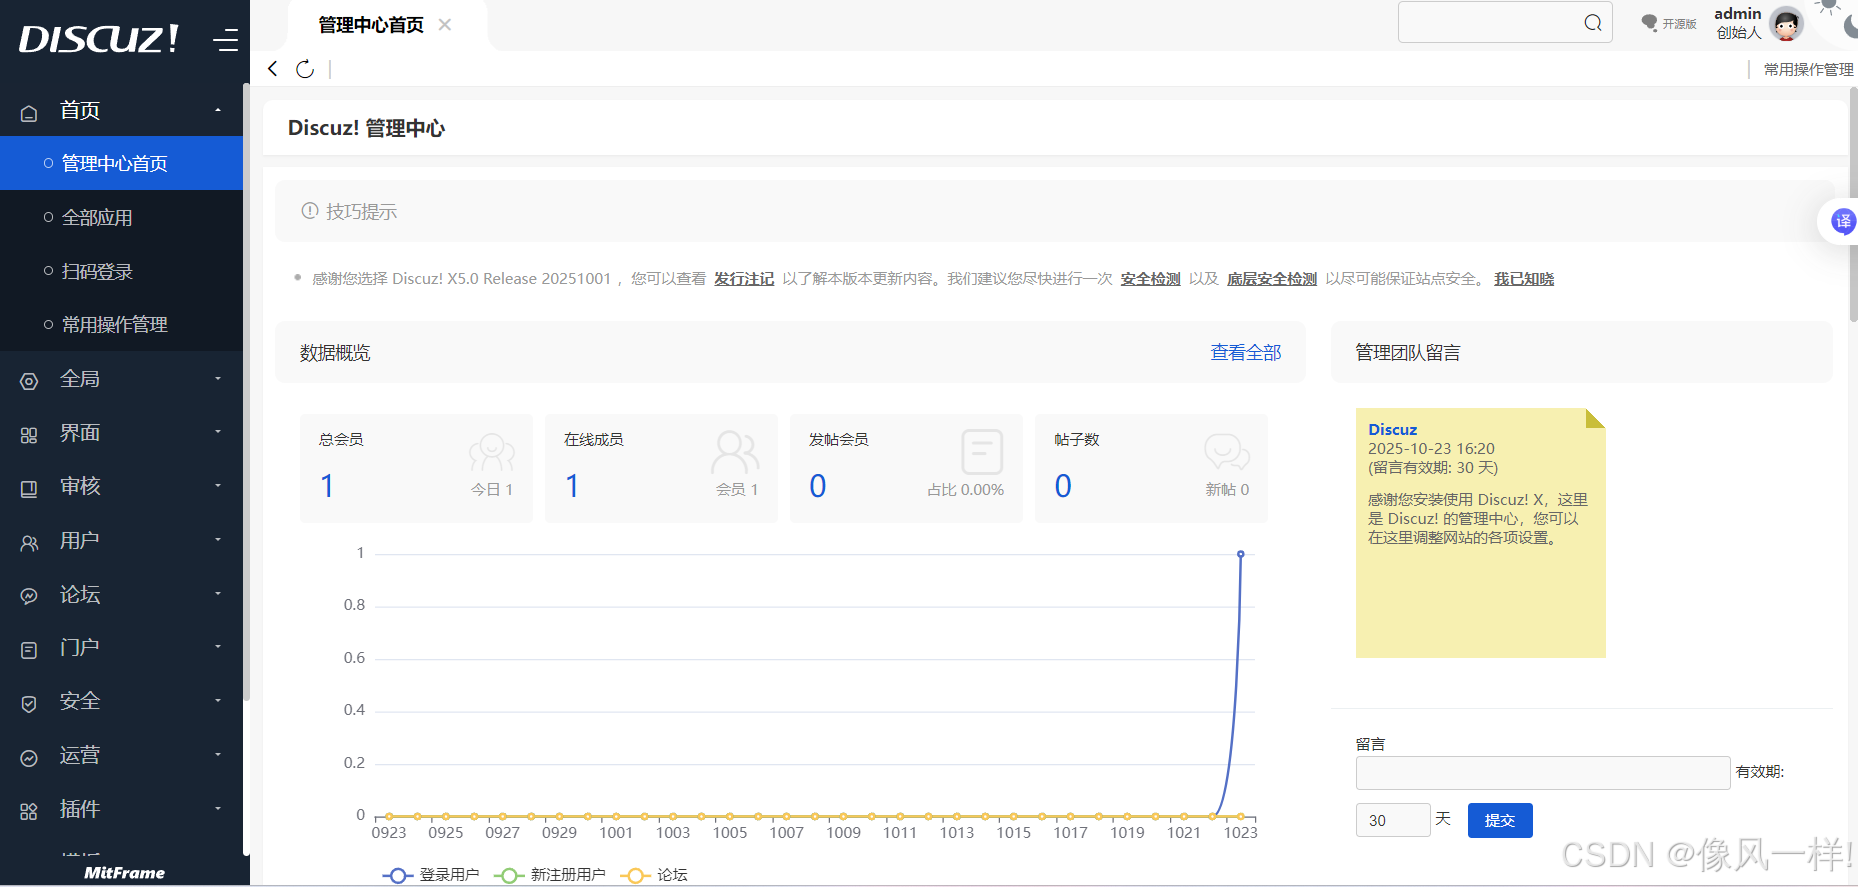Image resolution: width=1858 pixels, height=887 pixels.
Task: Click the 界面 layout icon
Action: (x=29, y=435)
